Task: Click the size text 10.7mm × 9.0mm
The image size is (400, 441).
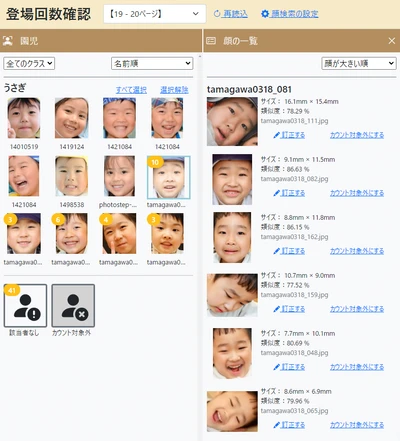Action: coord(309,275)
